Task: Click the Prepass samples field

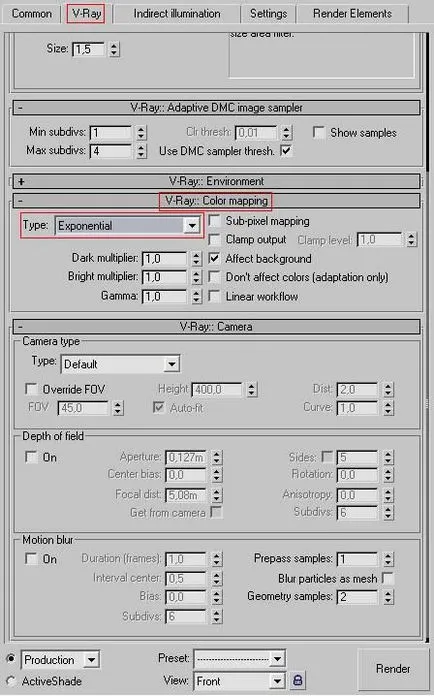Action: [358, 559]
